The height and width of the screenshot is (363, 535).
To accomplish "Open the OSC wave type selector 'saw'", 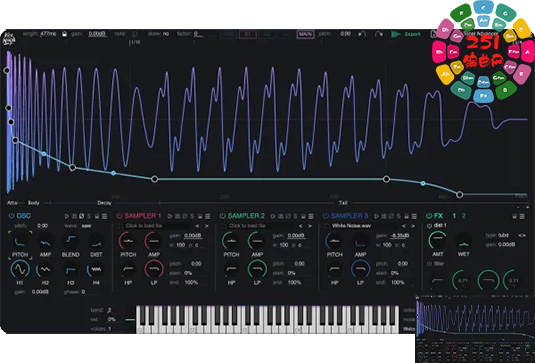I will click(86, 226).
